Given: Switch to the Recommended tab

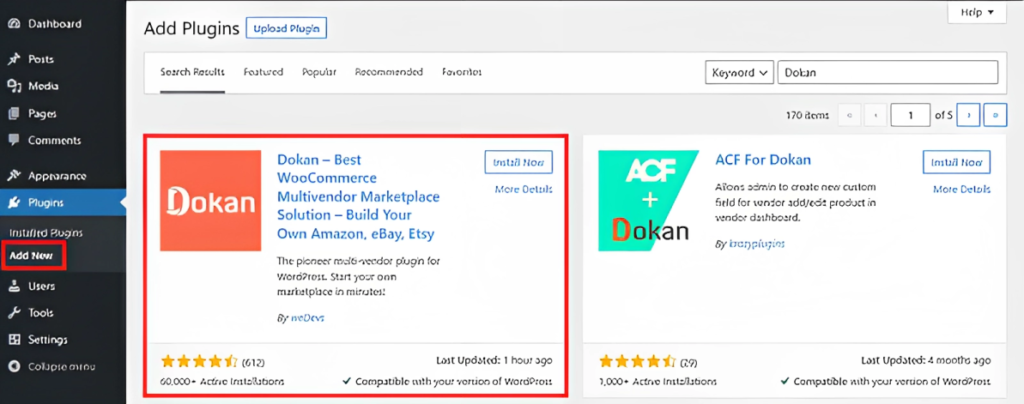Looking at the screenshot, I should (x=389, y=72).
